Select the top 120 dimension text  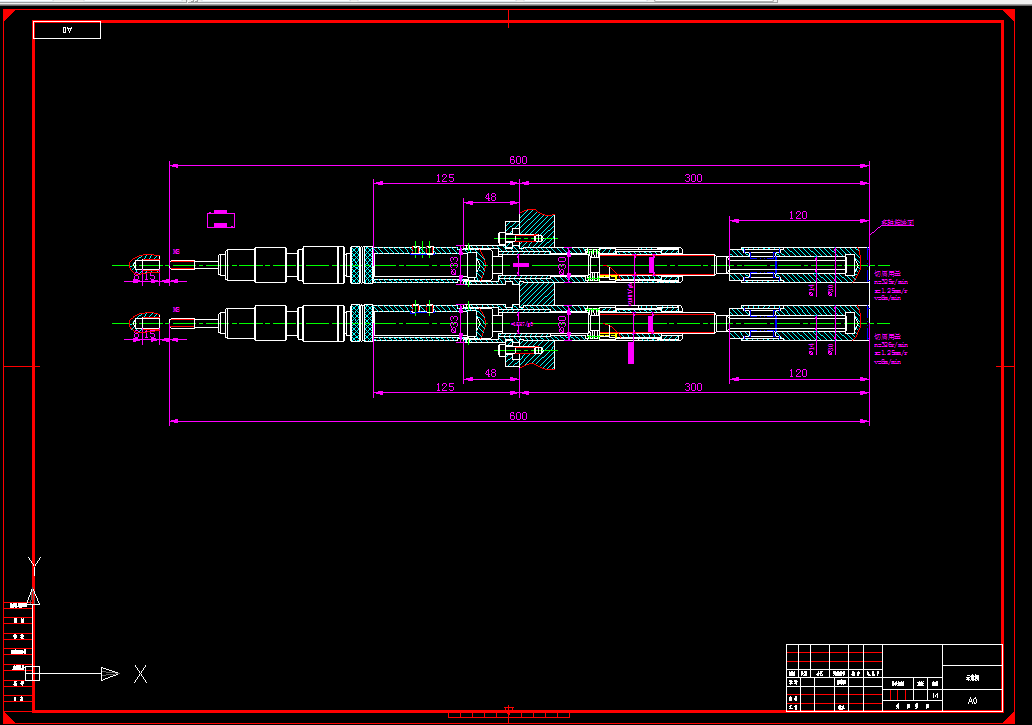pos(798,215)
